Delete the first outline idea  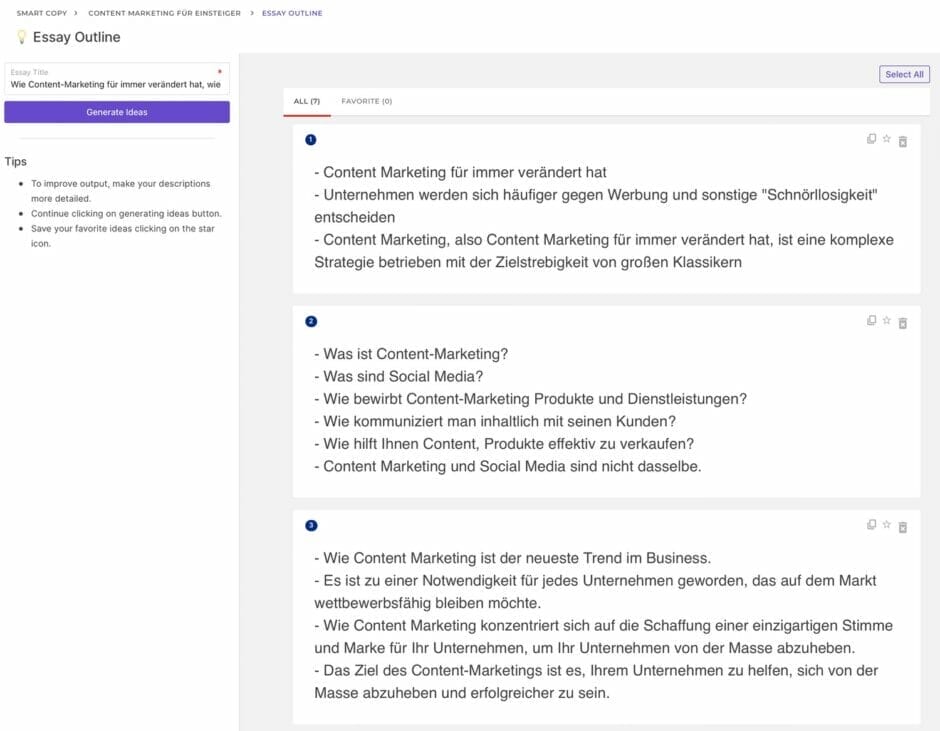[x=902, y=141]
